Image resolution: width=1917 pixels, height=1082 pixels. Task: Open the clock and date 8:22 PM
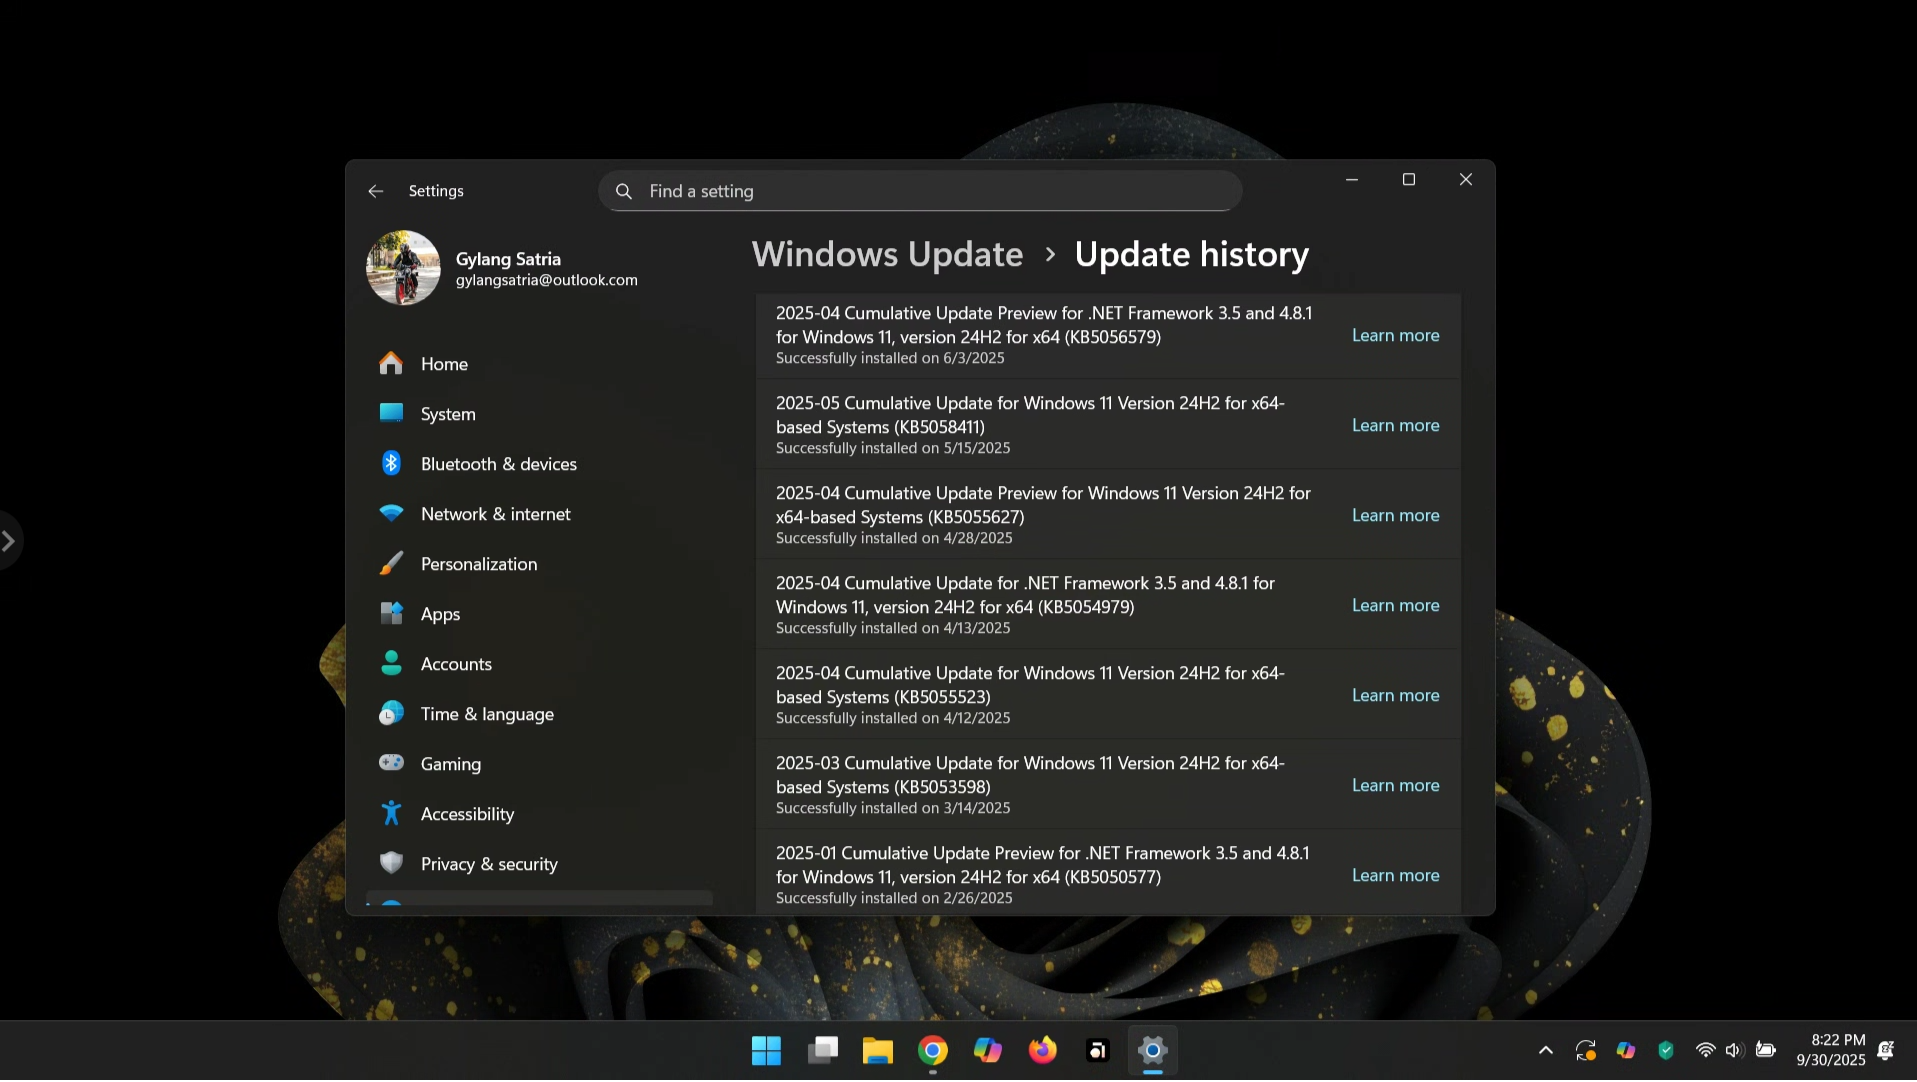pyautogui.click(x=1830, y=1051)
